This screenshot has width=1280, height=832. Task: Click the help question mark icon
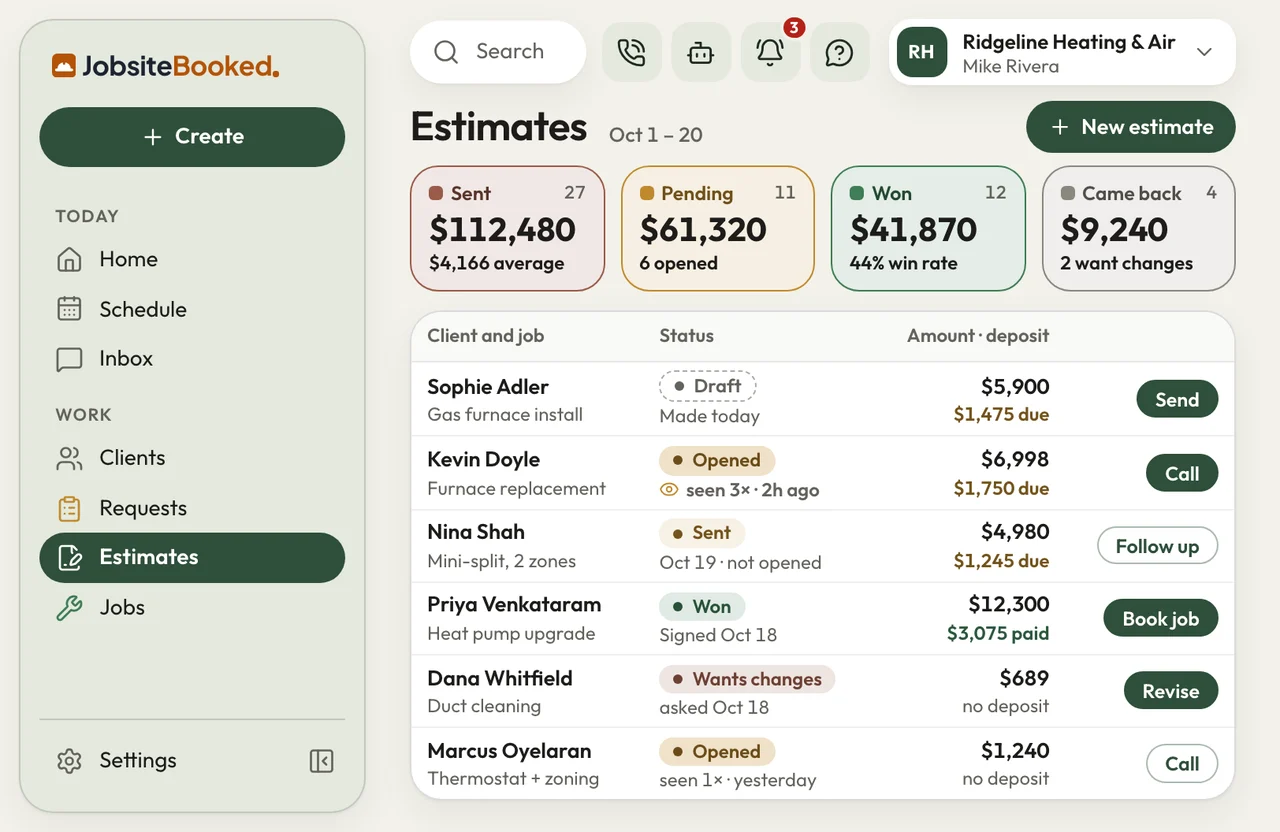pyautogui.click(x=839, y=52)
